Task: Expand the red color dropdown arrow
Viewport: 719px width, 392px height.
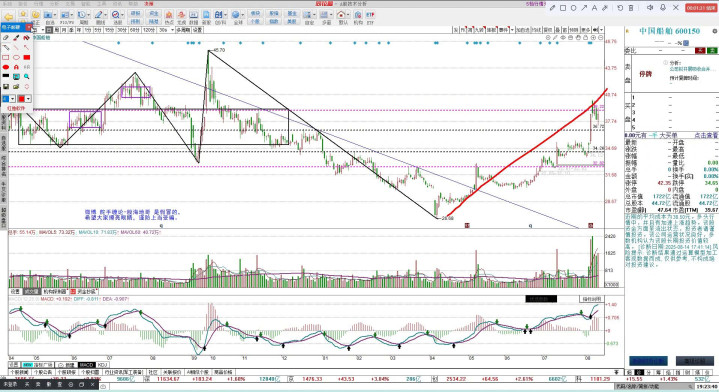Action: click(28, 99)
